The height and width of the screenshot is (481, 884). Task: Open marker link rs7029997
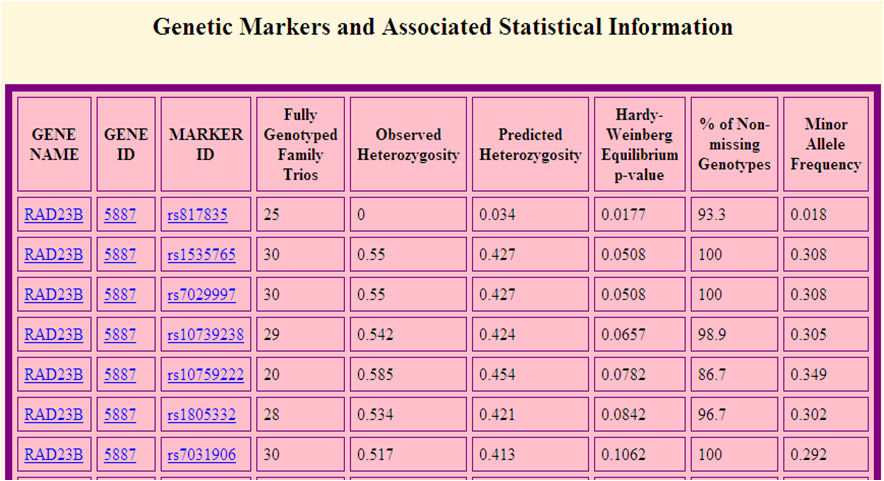tap(201, 294)
